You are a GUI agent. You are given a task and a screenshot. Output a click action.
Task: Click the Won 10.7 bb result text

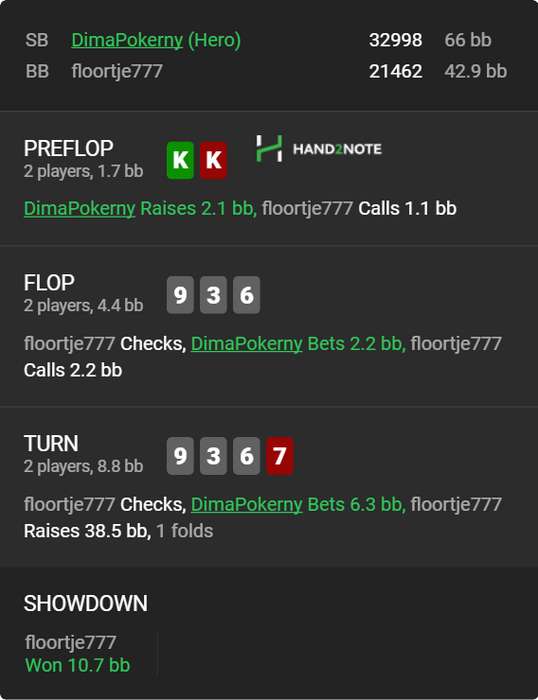[78, 665]
